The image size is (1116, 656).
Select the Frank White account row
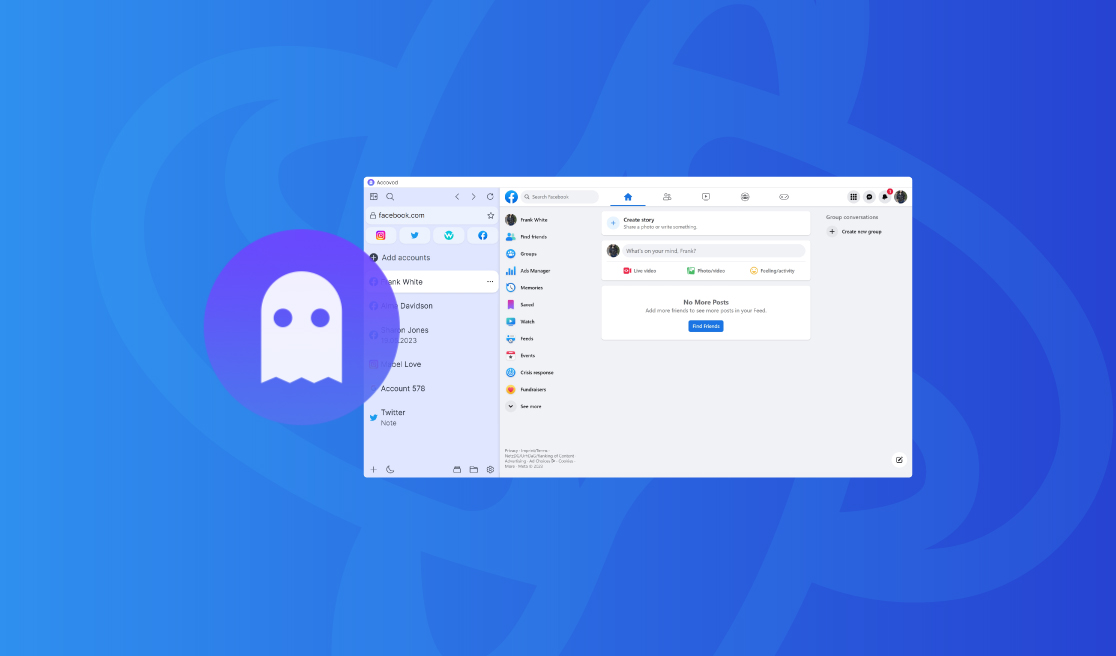(x=431, y=282)
